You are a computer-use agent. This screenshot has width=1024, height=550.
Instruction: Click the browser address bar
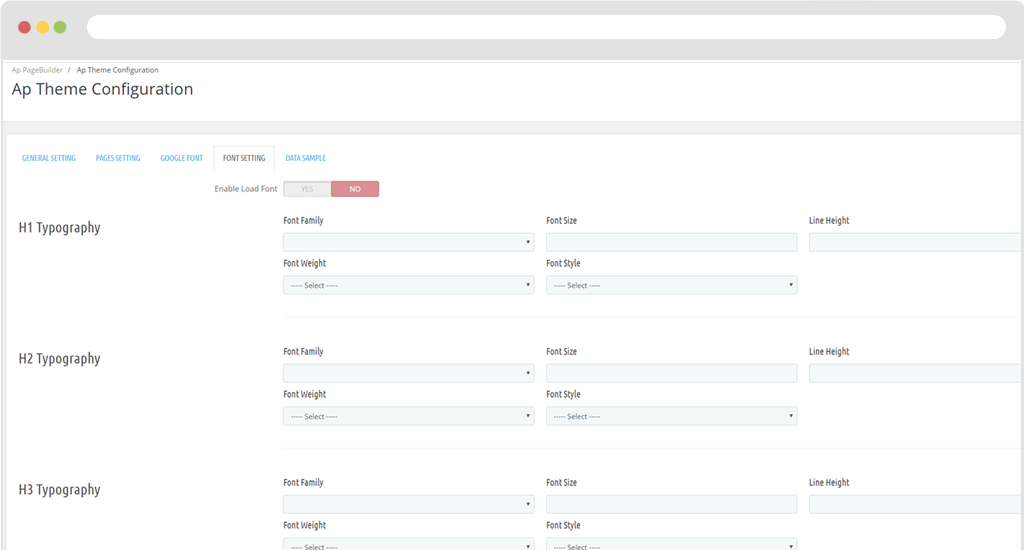click(546, 27)
